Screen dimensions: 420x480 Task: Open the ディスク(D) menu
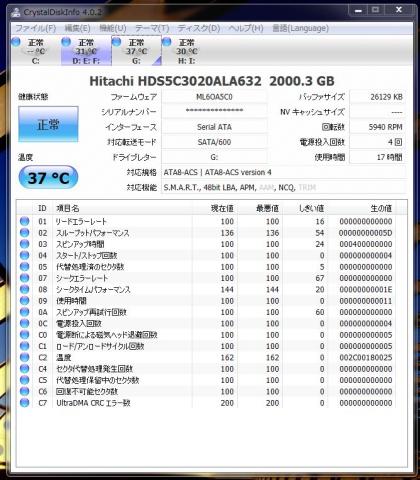click(199, 29)
